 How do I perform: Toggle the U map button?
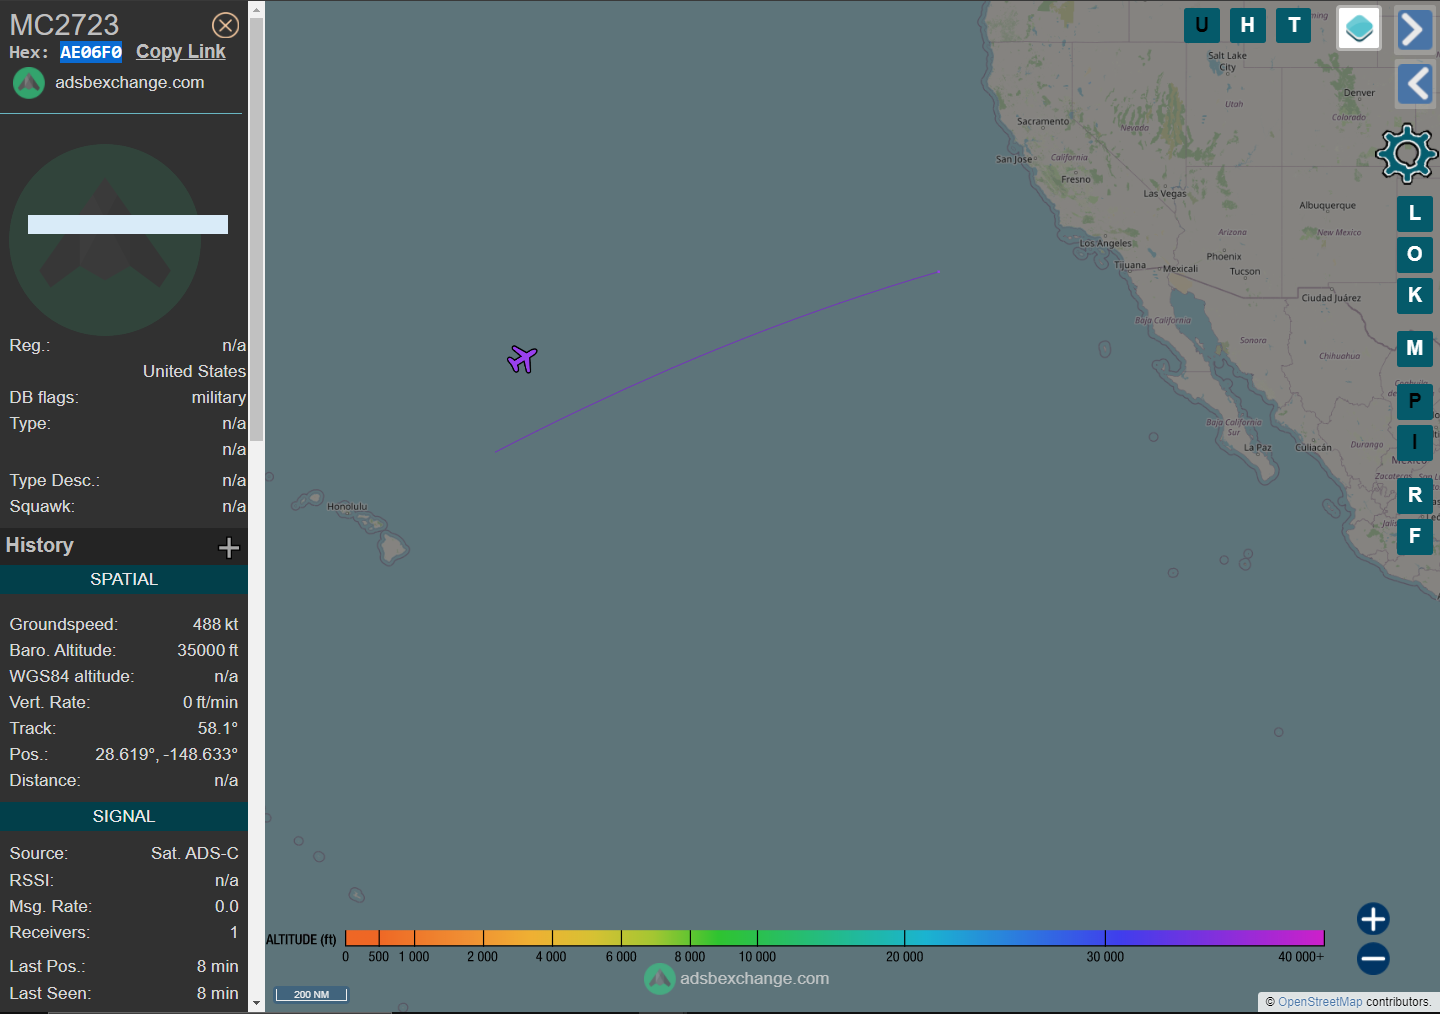coord(1202,25)
